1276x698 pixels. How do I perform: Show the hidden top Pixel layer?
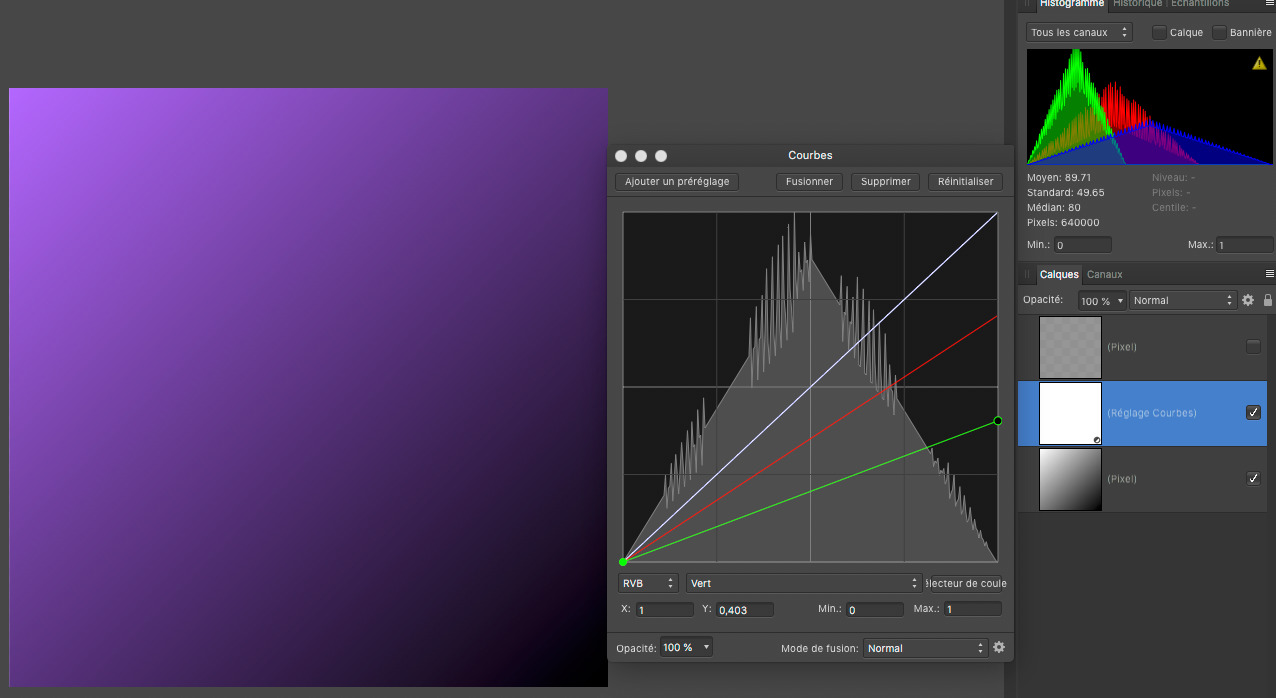click(x=1253, y=347)
